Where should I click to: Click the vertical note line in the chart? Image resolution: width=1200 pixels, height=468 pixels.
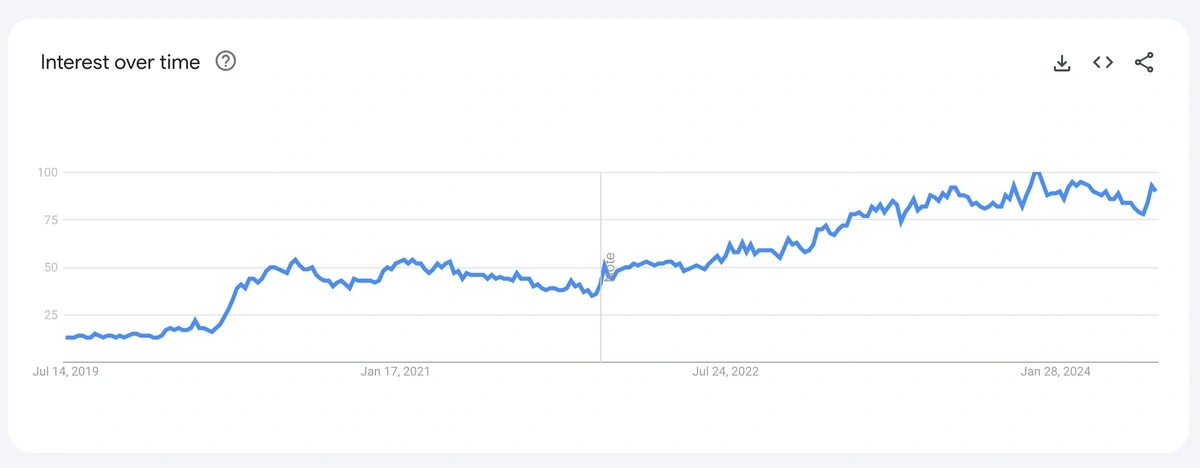click(601, 266)
